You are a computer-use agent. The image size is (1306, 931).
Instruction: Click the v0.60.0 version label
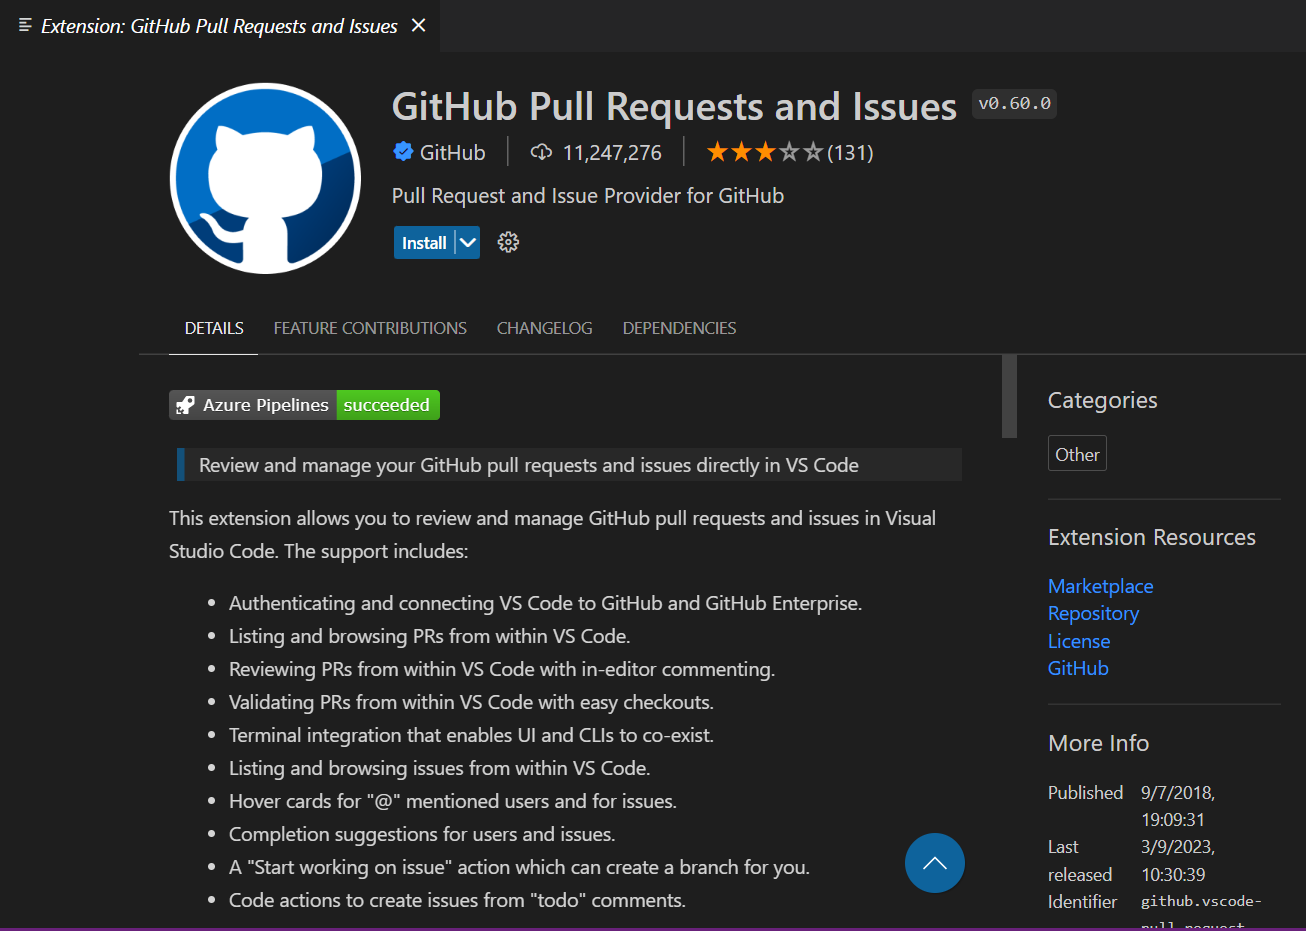coord(1014,104)
